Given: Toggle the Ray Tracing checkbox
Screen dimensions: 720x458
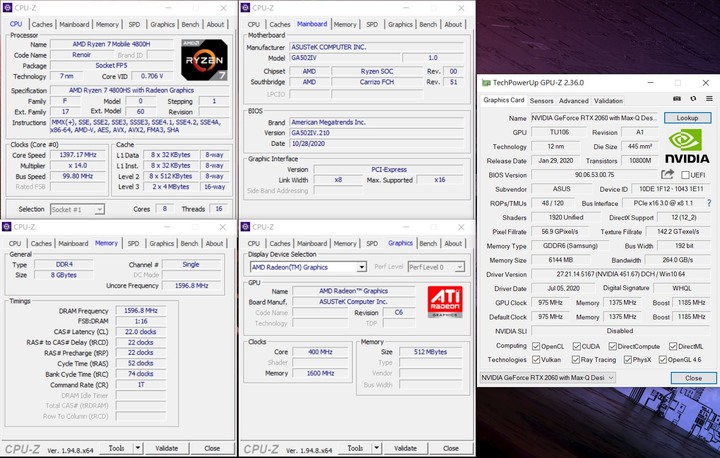Looking at the screenshot, I should [x=575, y=360].
